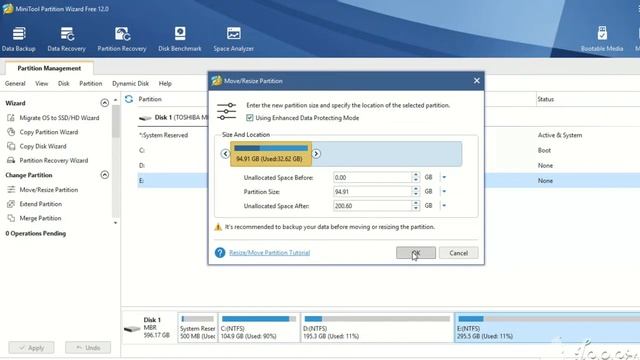Click the MiniTool app logo in title bar

pos(8,9)
